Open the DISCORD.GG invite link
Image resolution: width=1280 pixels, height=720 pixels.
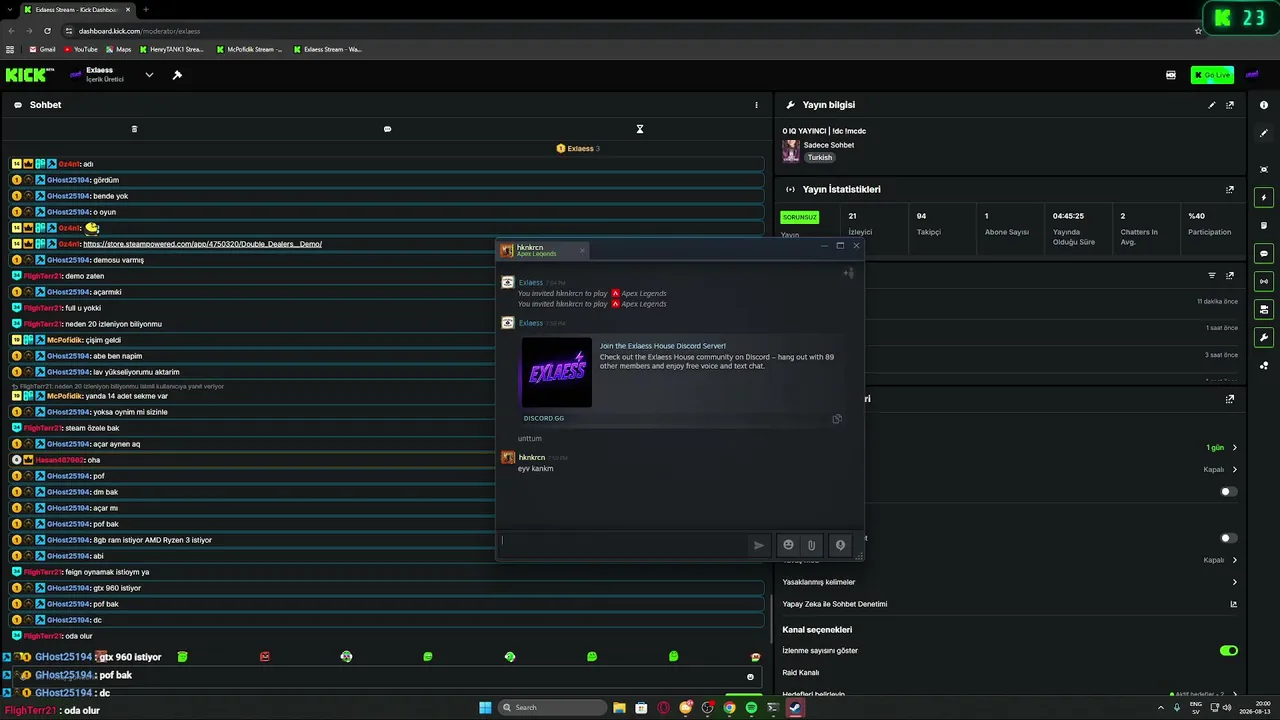coord(544,418)
